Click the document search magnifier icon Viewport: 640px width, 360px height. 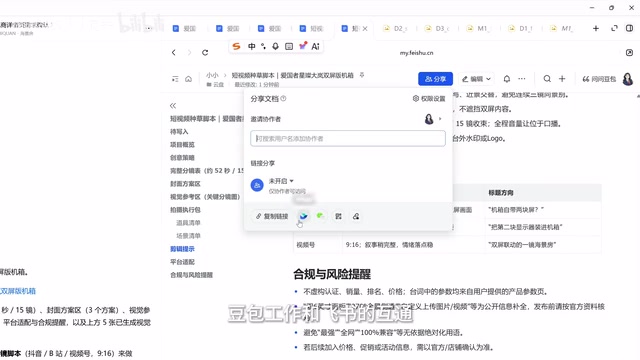[x=547, y=79]
